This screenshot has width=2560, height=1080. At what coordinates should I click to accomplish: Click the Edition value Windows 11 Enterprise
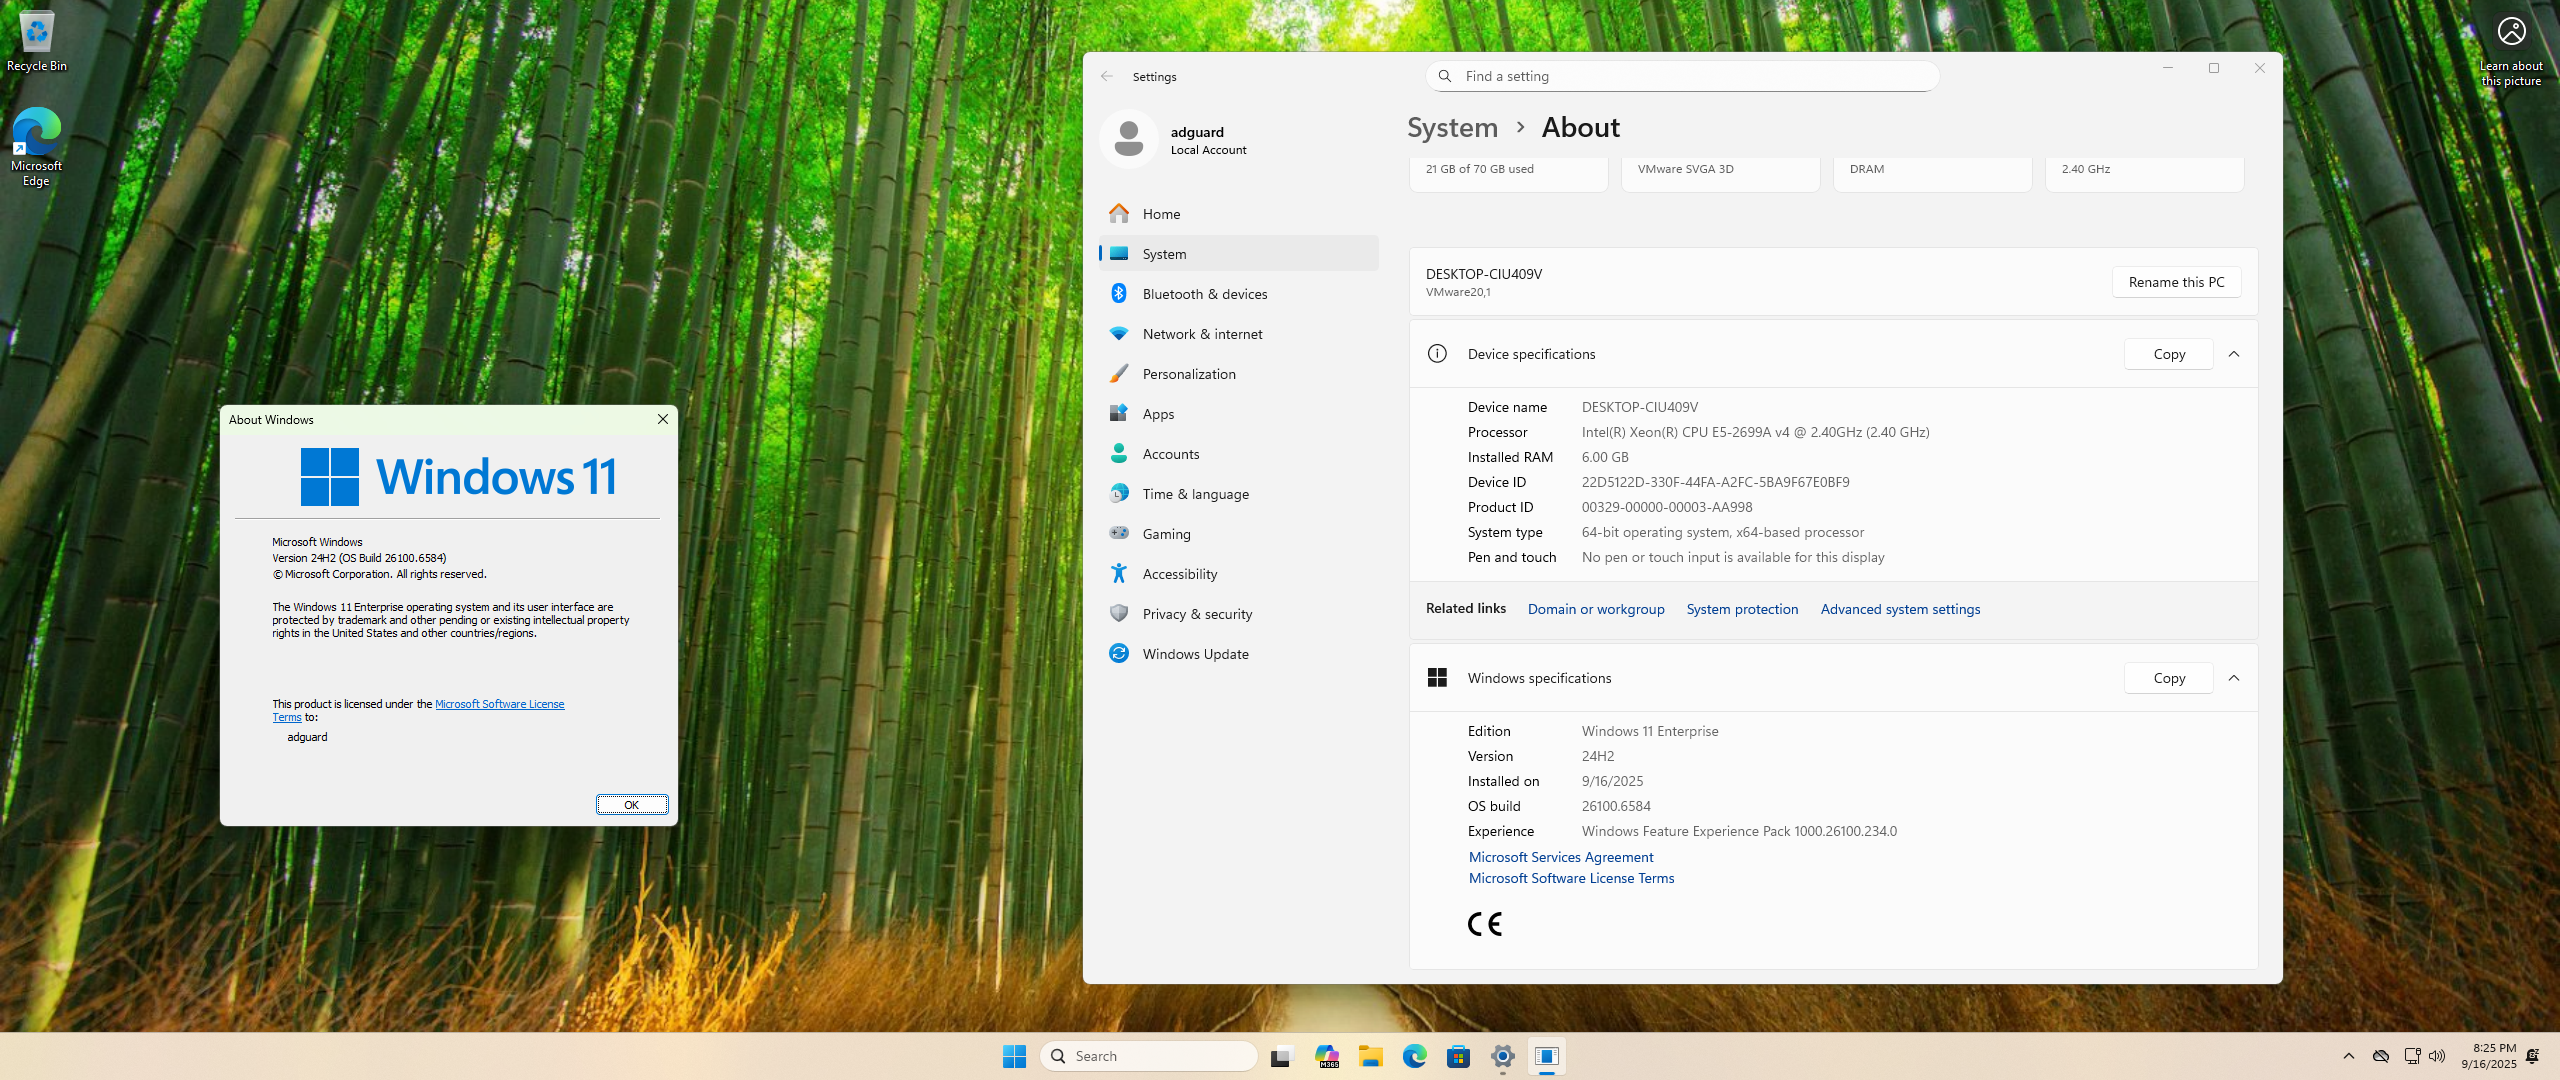click(1650, 731)
